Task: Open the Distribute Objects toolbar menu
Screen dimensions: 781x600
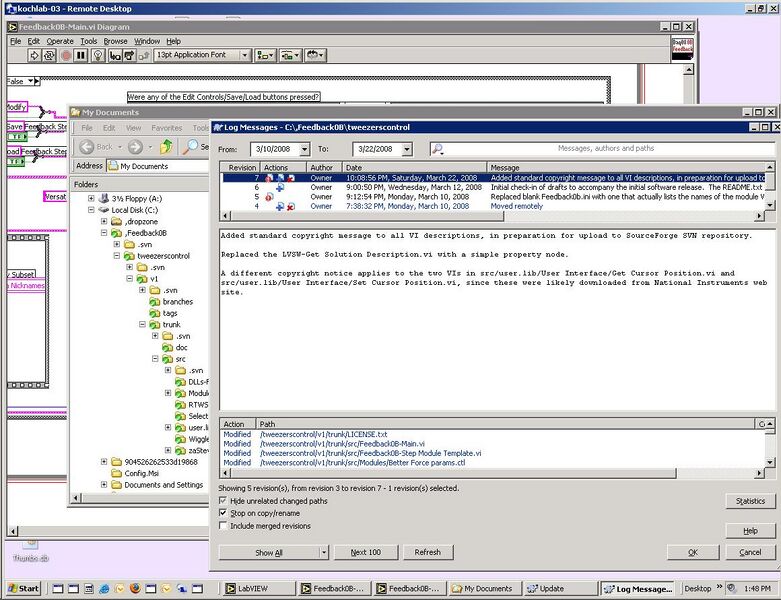Action: pyautogui.click(x=289, y=55)
